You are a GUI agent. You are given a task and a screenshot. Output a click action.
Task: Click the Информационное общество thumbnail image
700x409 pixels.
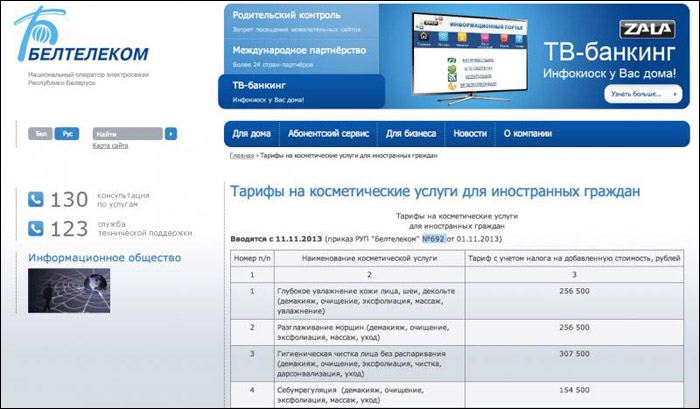pos(55,291)
